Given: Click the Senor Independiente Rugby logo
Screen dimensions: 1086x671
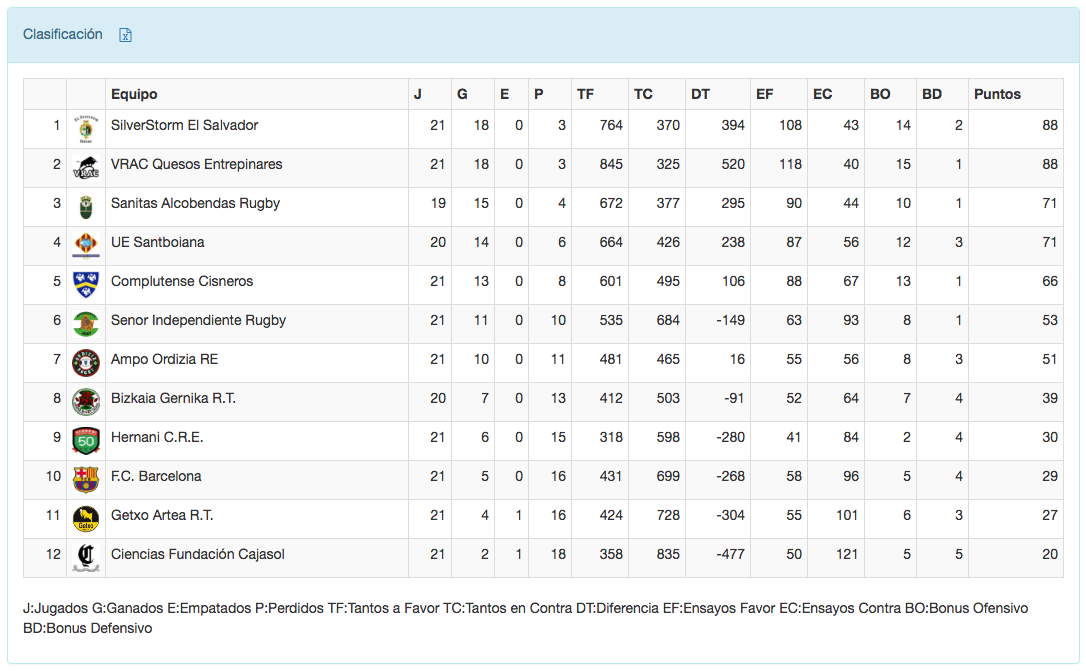Looking at the screenshot, I should [86, 324].
